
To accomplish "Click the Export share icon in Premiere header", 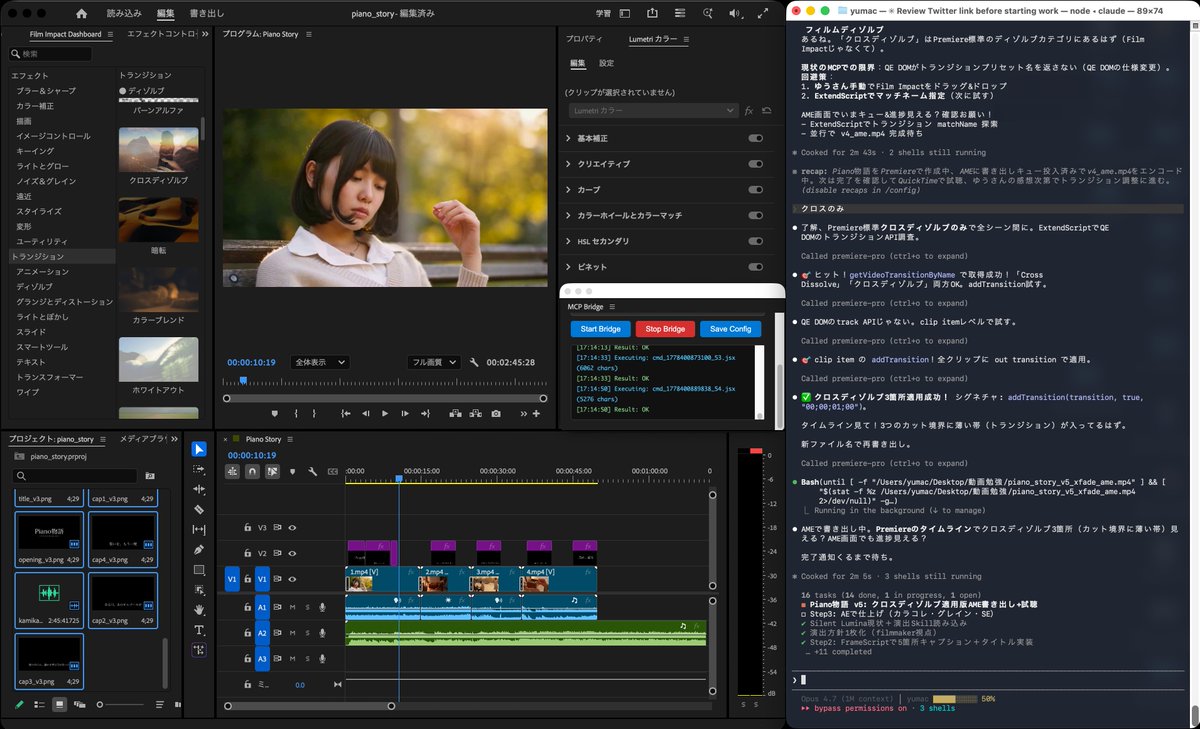I will pyautogui.click(x=652, y=14).
